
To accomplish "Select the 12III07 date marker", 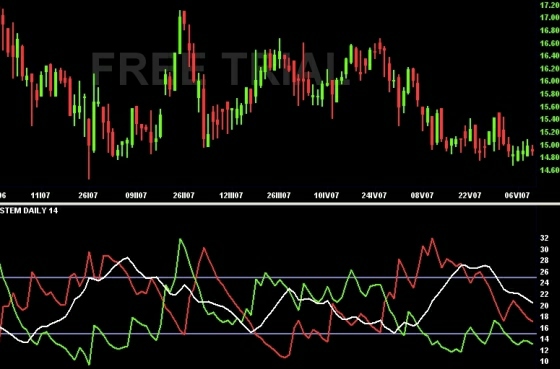I will 231,195.
